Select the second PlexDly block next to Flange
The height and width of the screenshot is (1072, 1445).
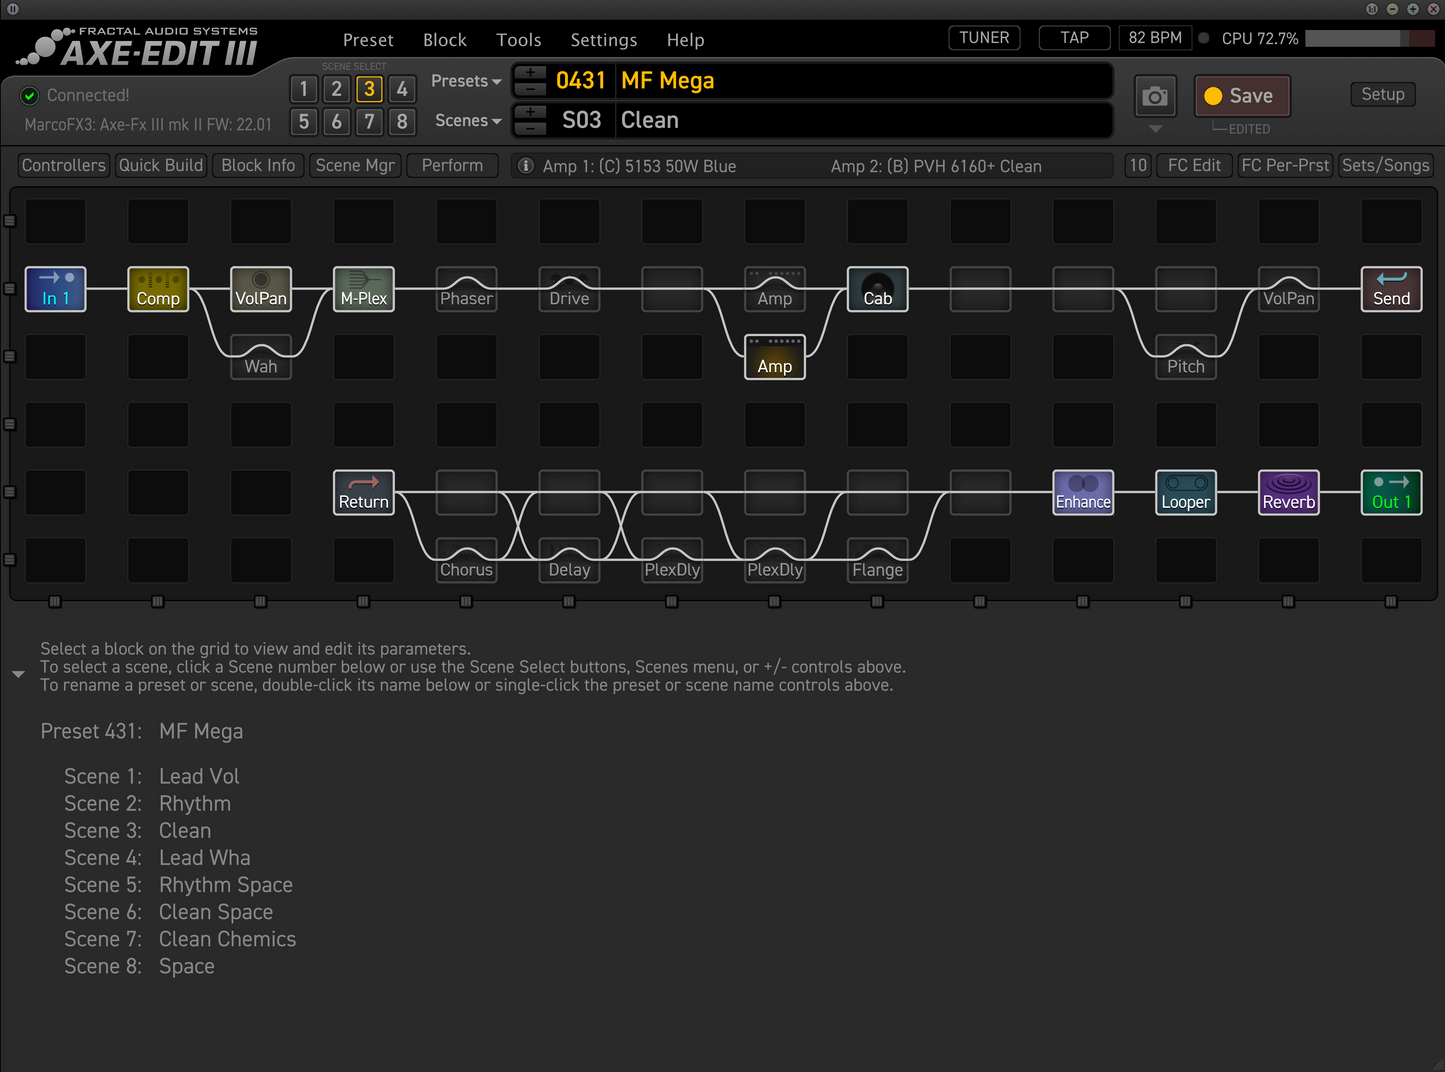tap(775, 561)
